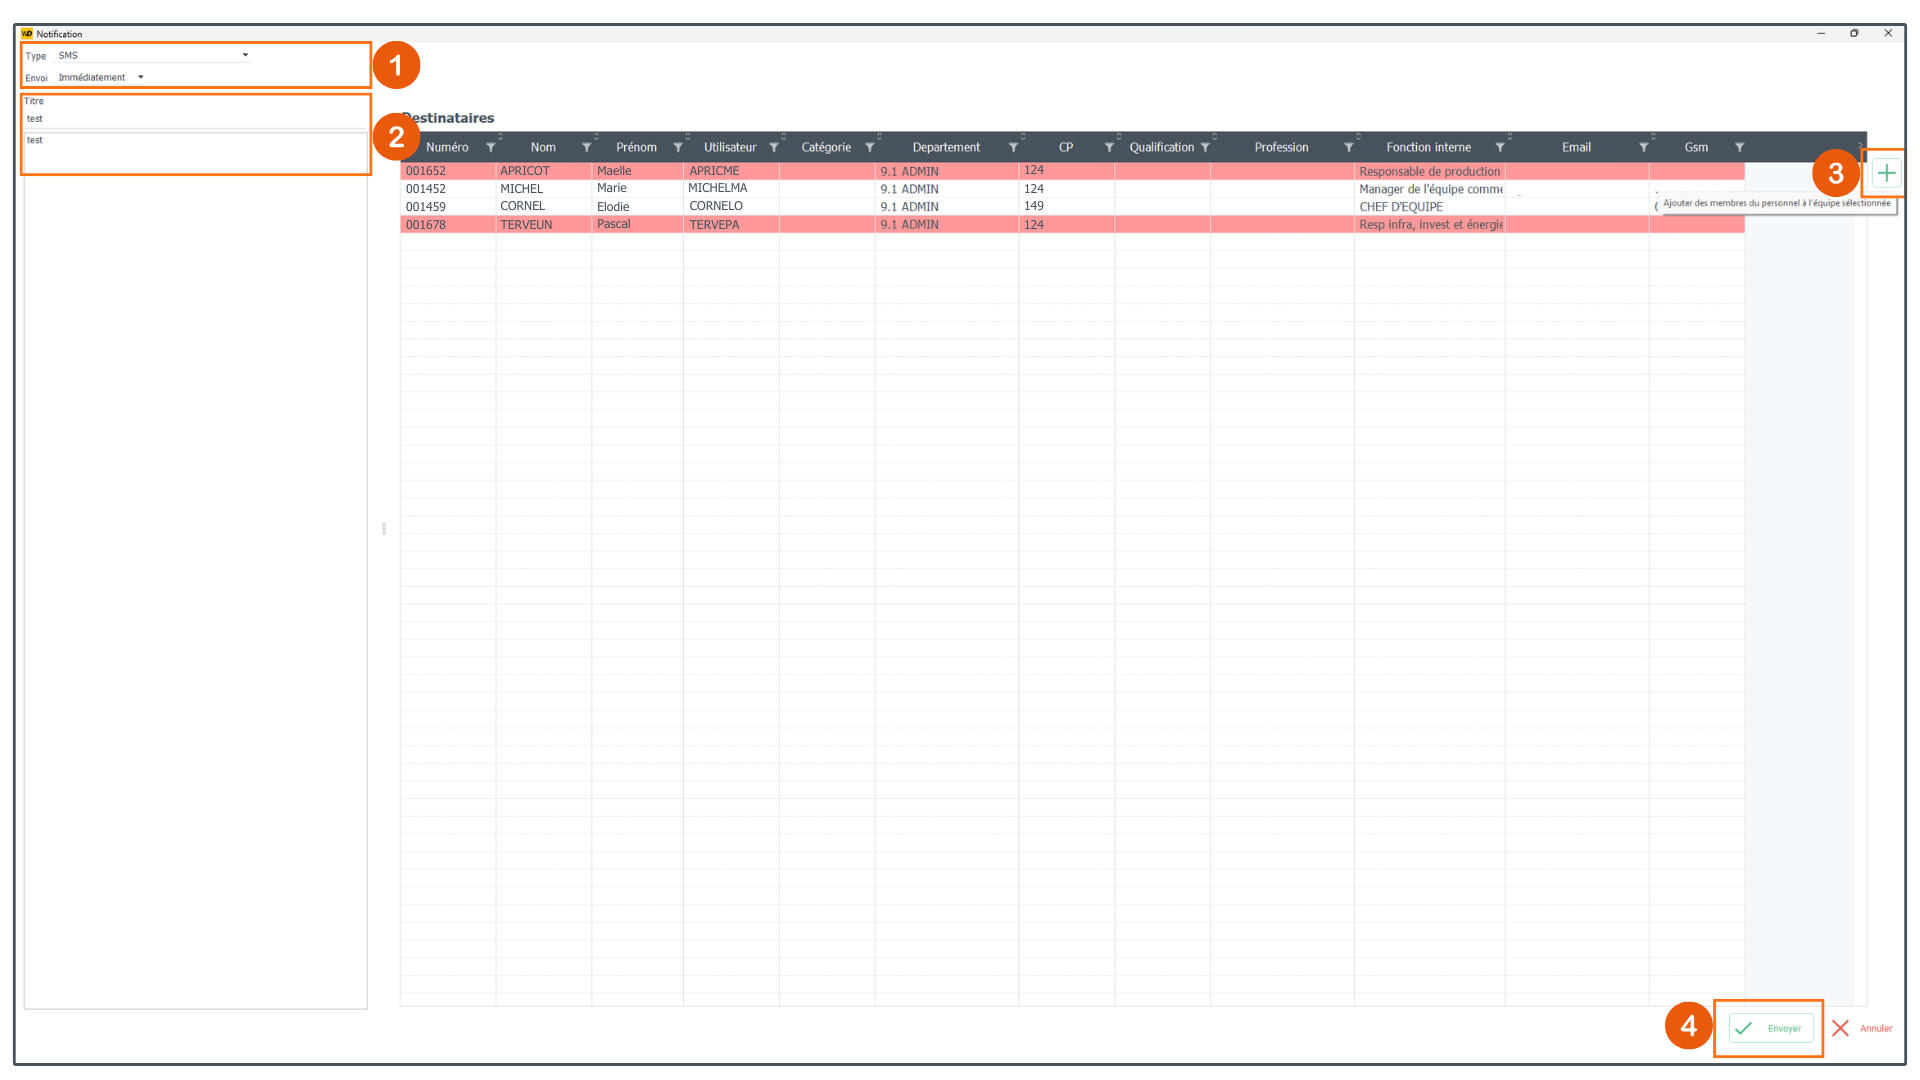Filter the Utilisateur column
Viewport: 1920px width, 1080px height.
774,148
